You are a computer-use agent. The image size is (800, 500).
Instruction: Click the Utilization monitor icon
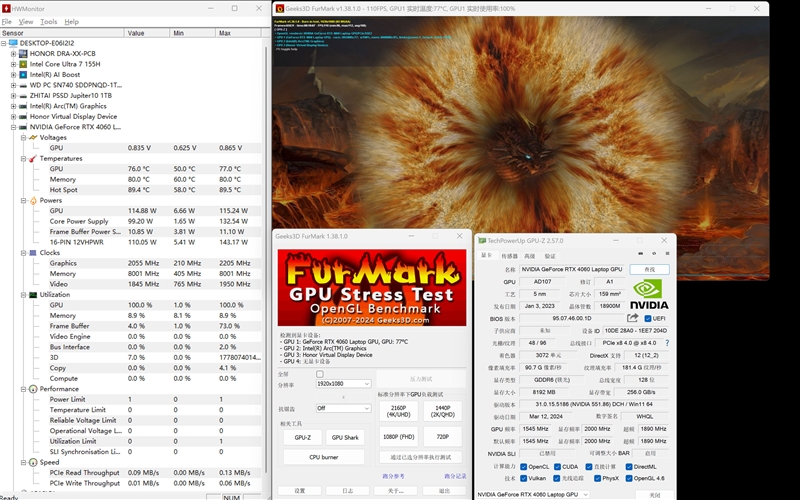tap(33, 294)
